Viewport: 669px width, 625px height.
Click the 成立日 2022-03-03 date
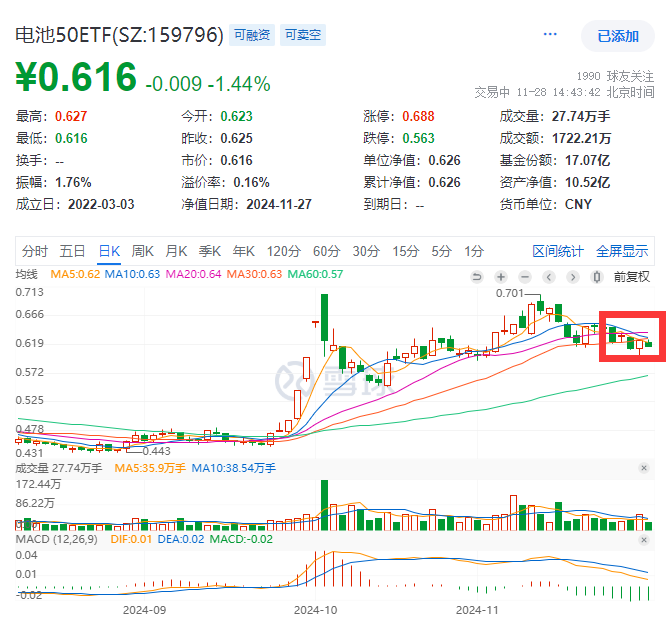[101, 205]
